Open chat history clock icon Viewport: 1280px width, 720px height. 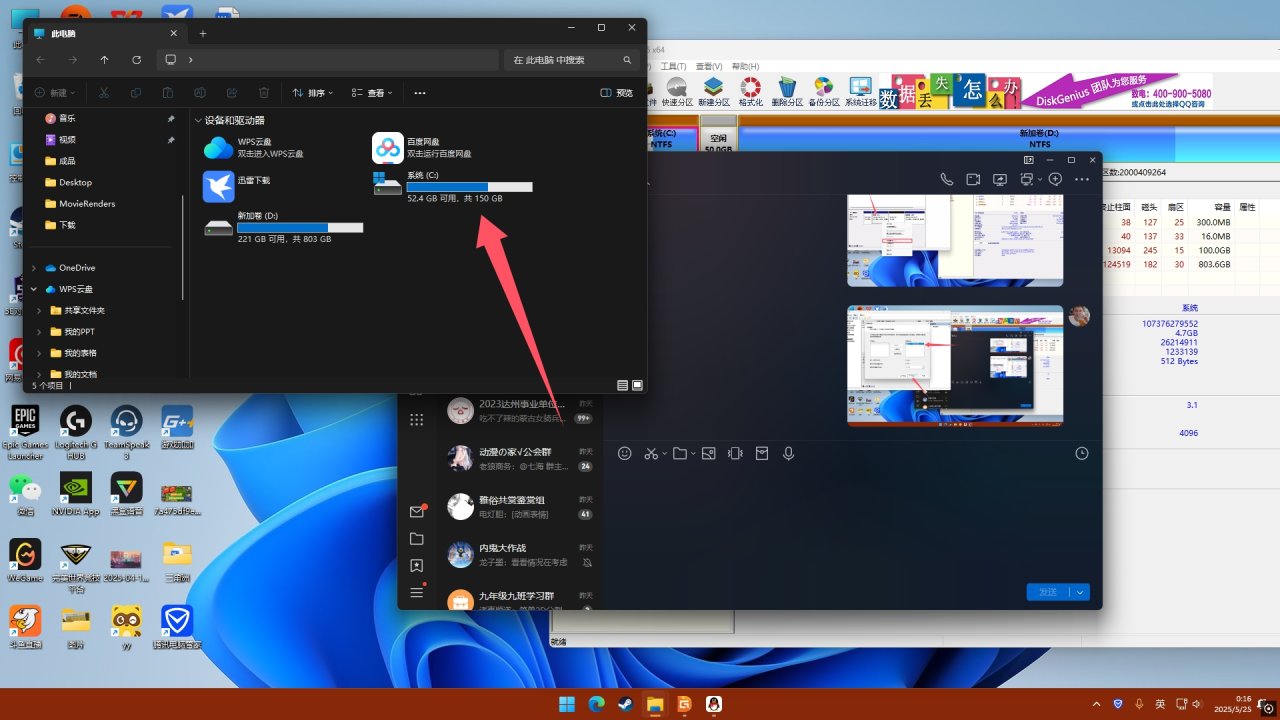1081,453
